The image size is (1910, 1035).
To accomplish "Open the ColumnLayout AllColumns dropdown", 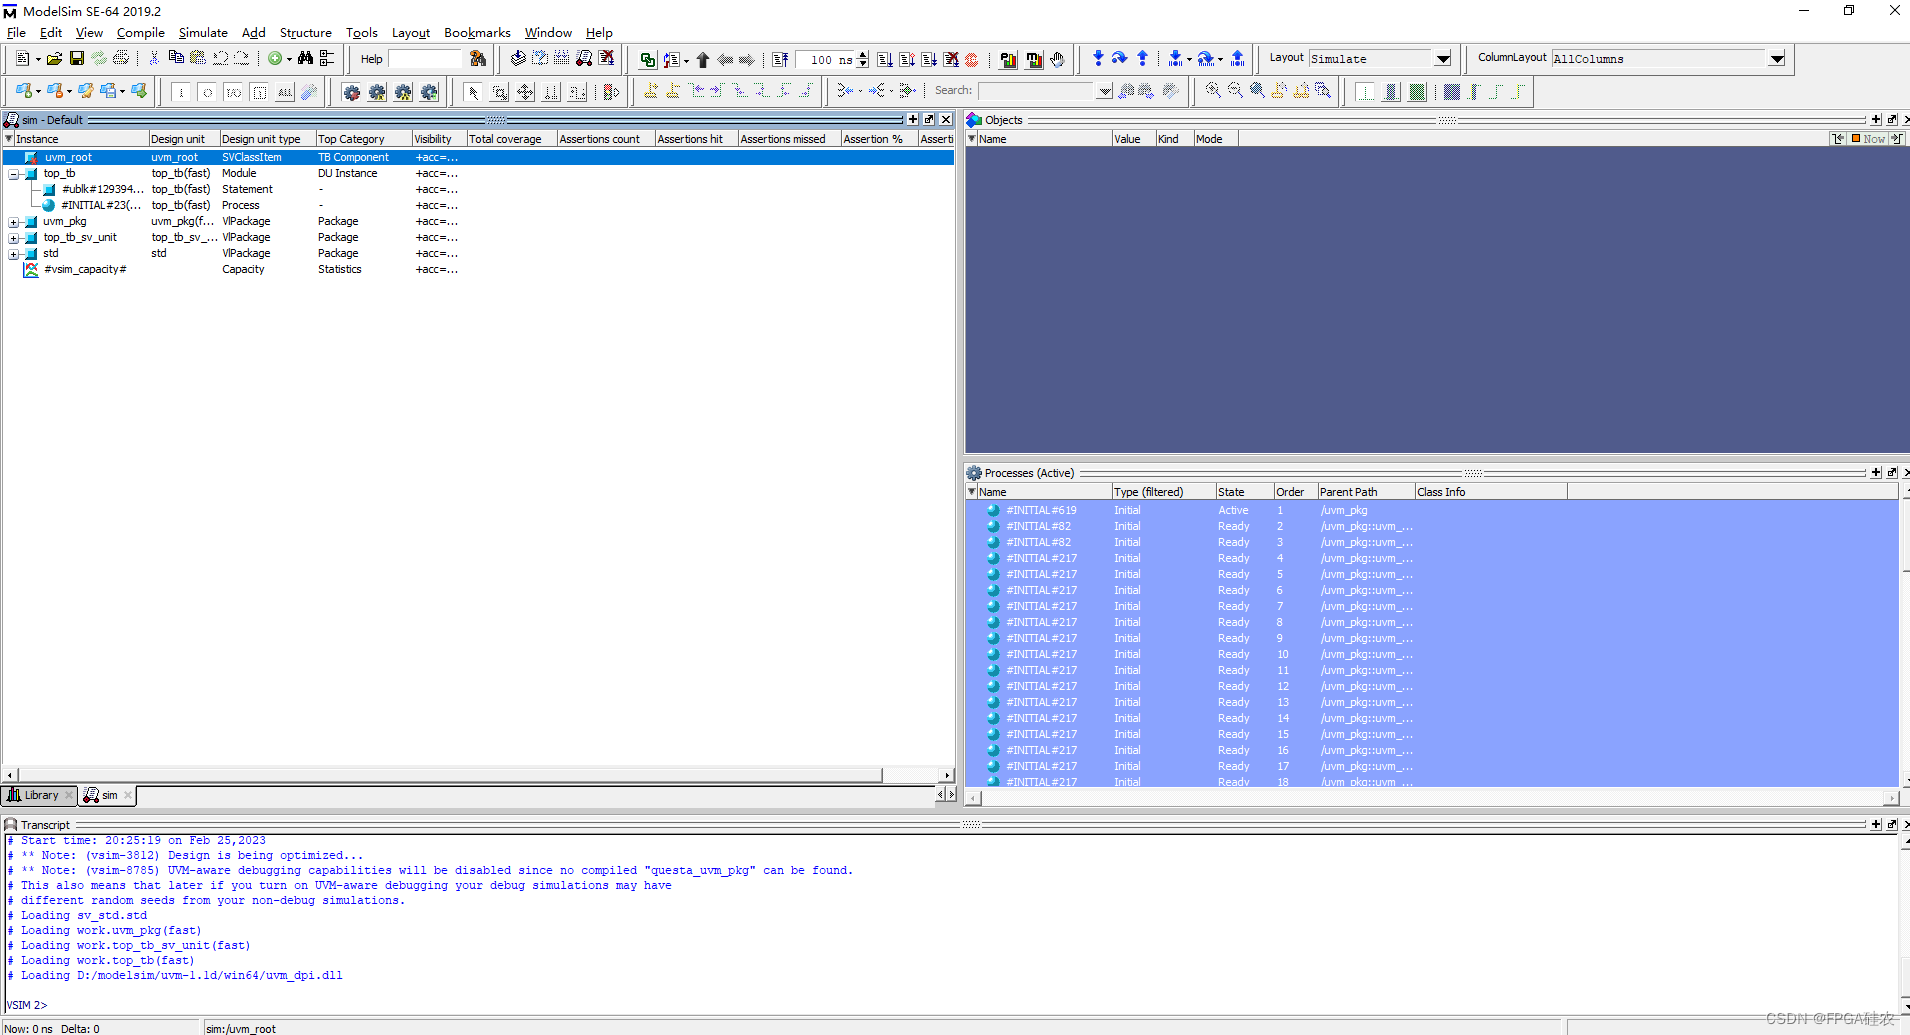I will [1777, 59].
